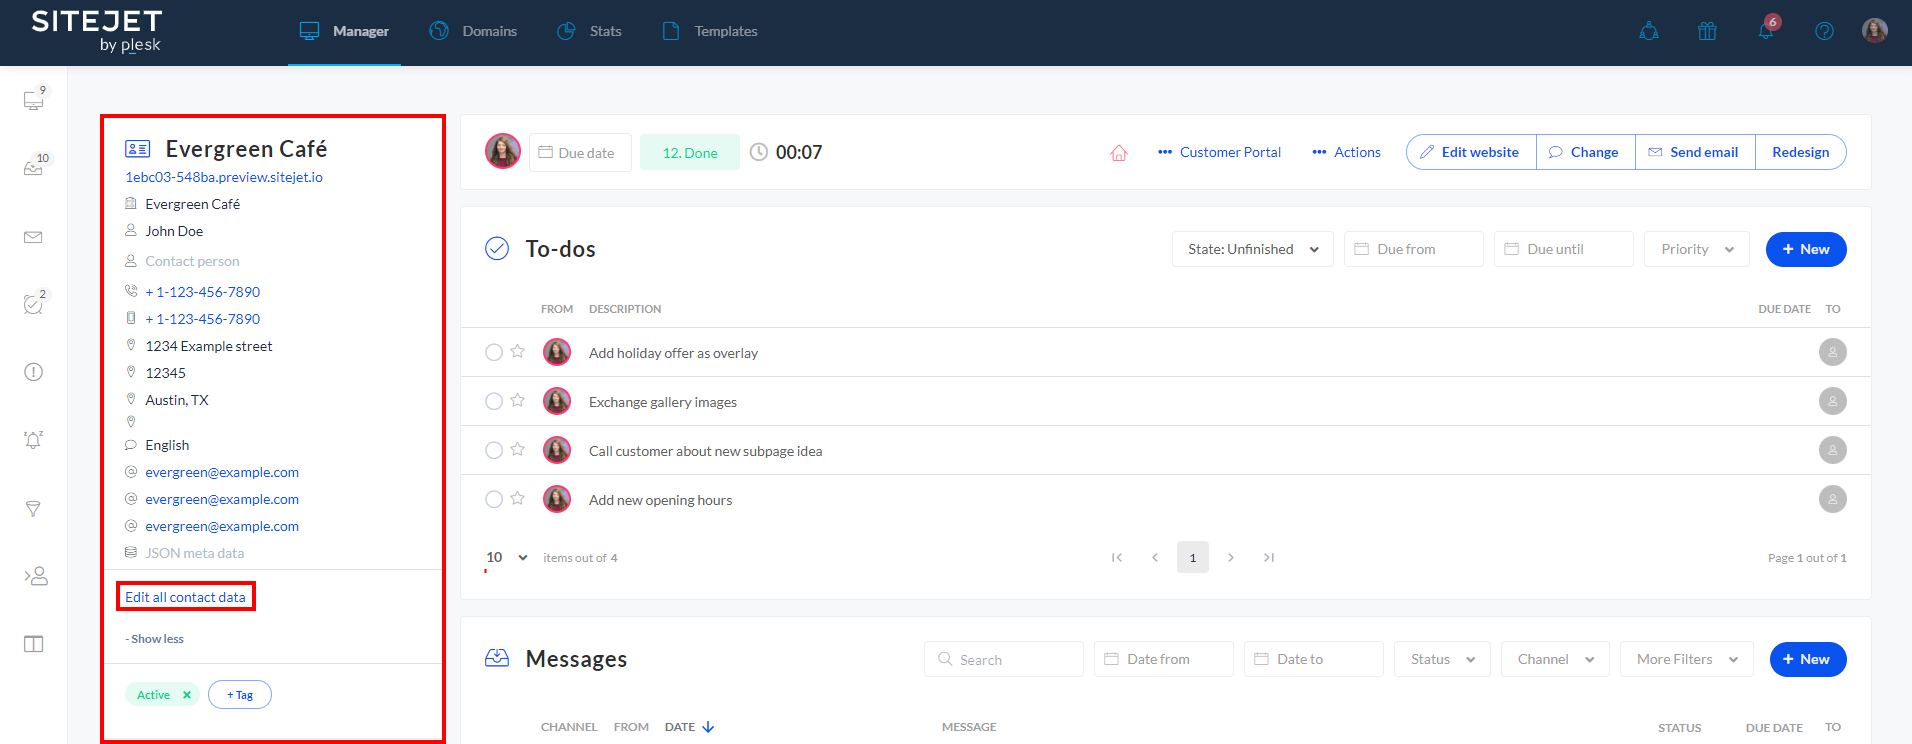
Task: Expand the Priority filter dropdown
Action: (x=1696, y=249)
